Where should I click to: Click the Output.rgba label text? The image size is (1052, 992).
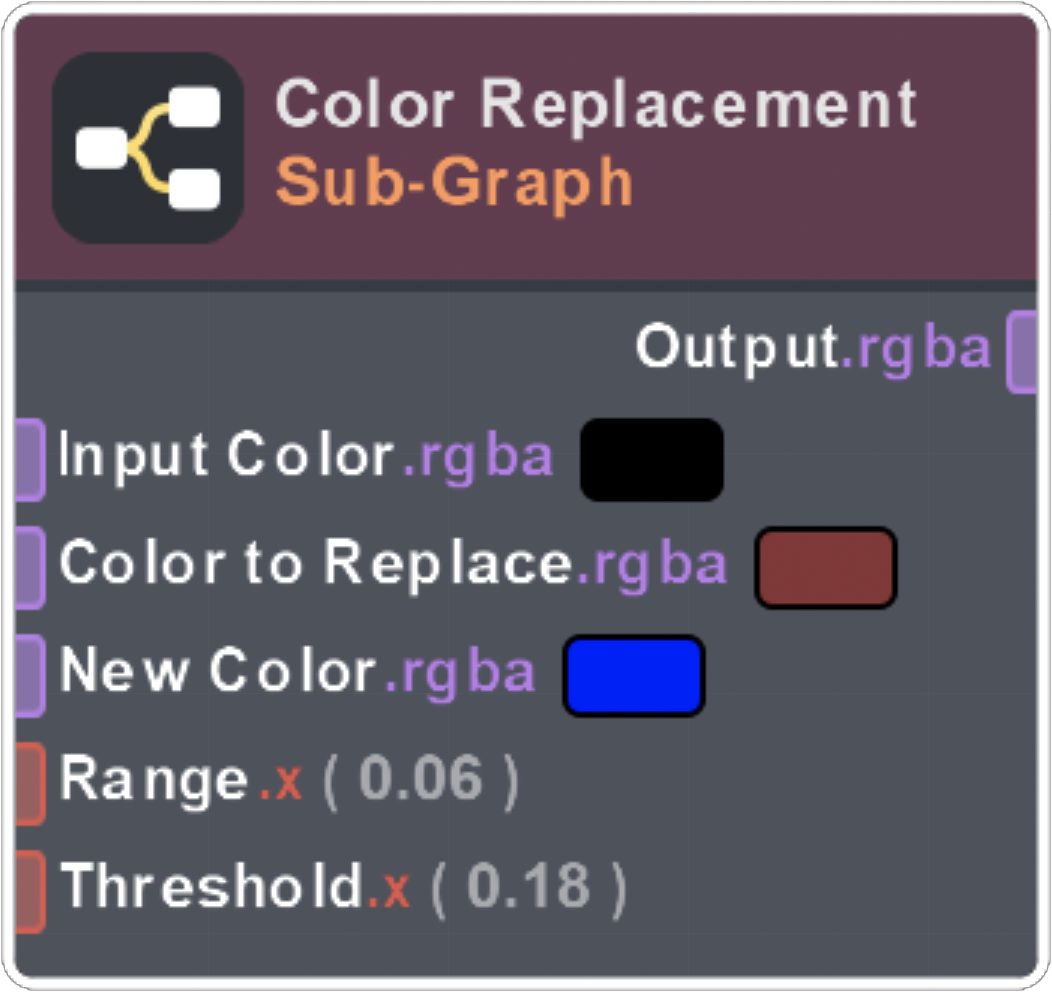tap(812, 349)
